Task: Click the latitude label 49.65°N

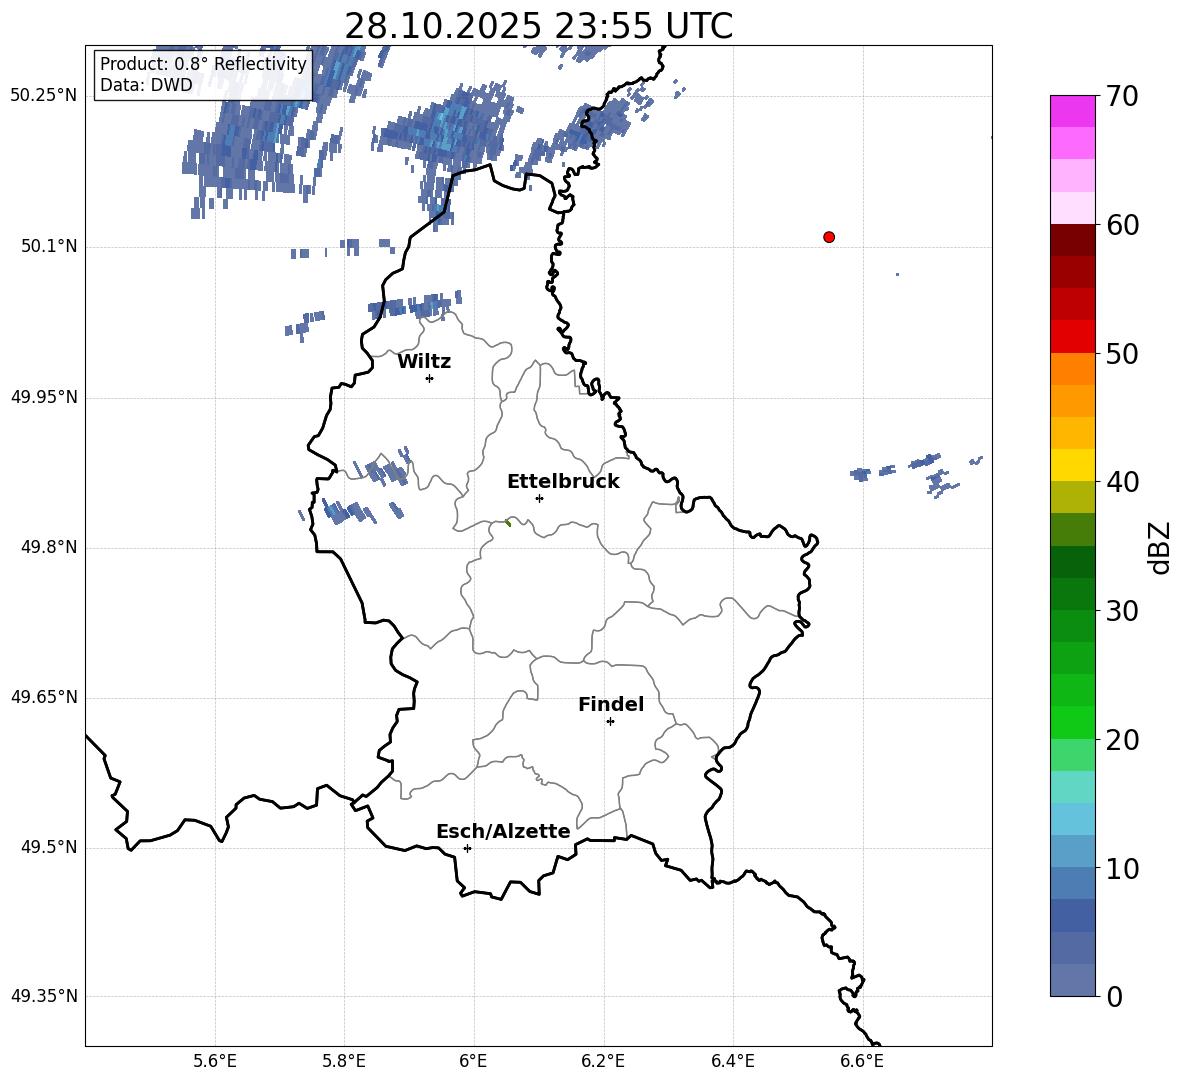Action: pos(44,697)
